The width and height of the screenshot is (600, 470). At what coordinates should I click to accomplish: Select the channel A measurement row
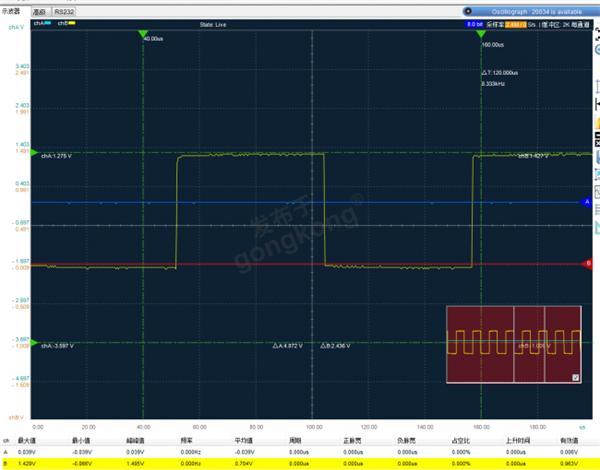click(300, 452)
